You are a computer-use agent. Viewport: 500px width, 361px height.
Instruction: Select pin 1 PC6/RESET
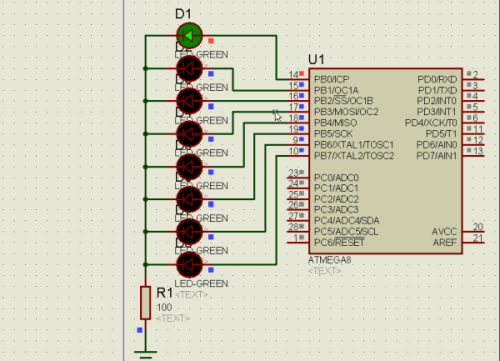[x=298, y=243]
